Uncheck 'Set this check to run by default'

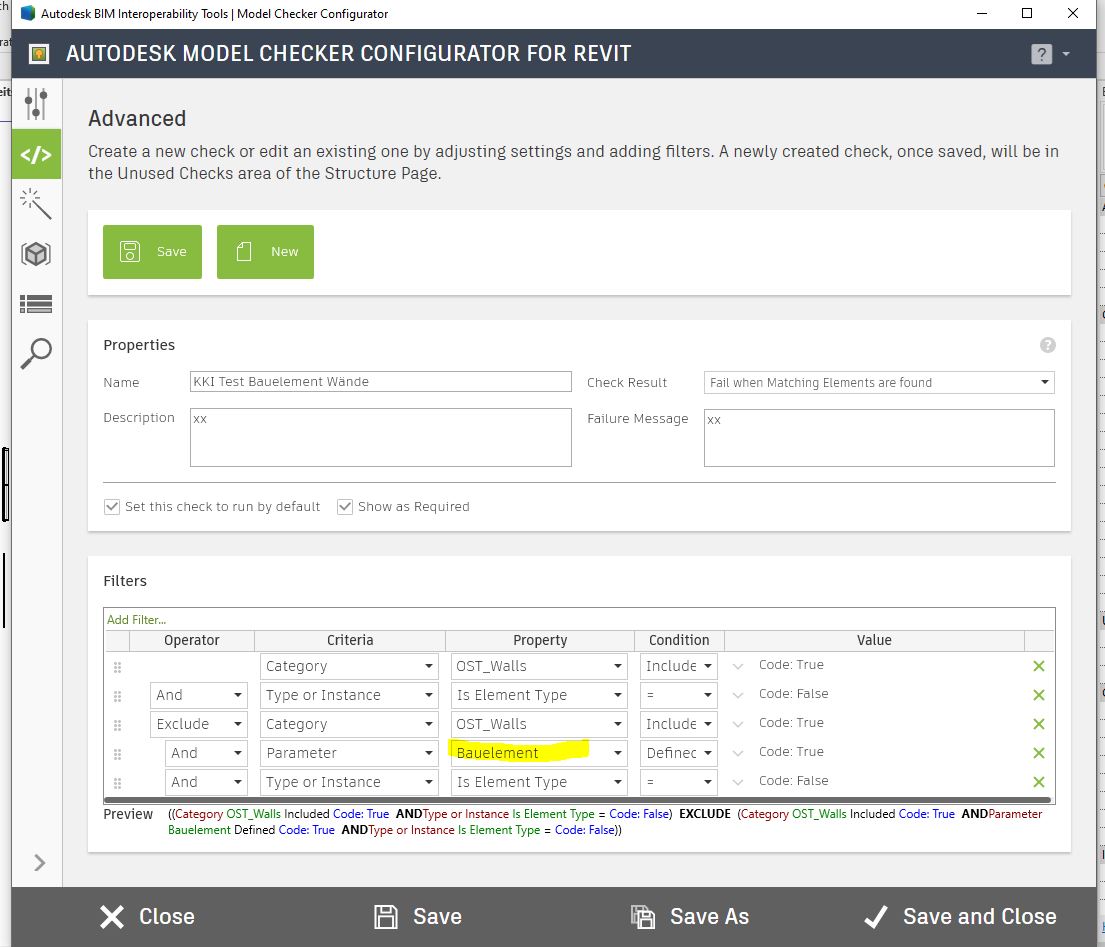click(x=112, y=507)
